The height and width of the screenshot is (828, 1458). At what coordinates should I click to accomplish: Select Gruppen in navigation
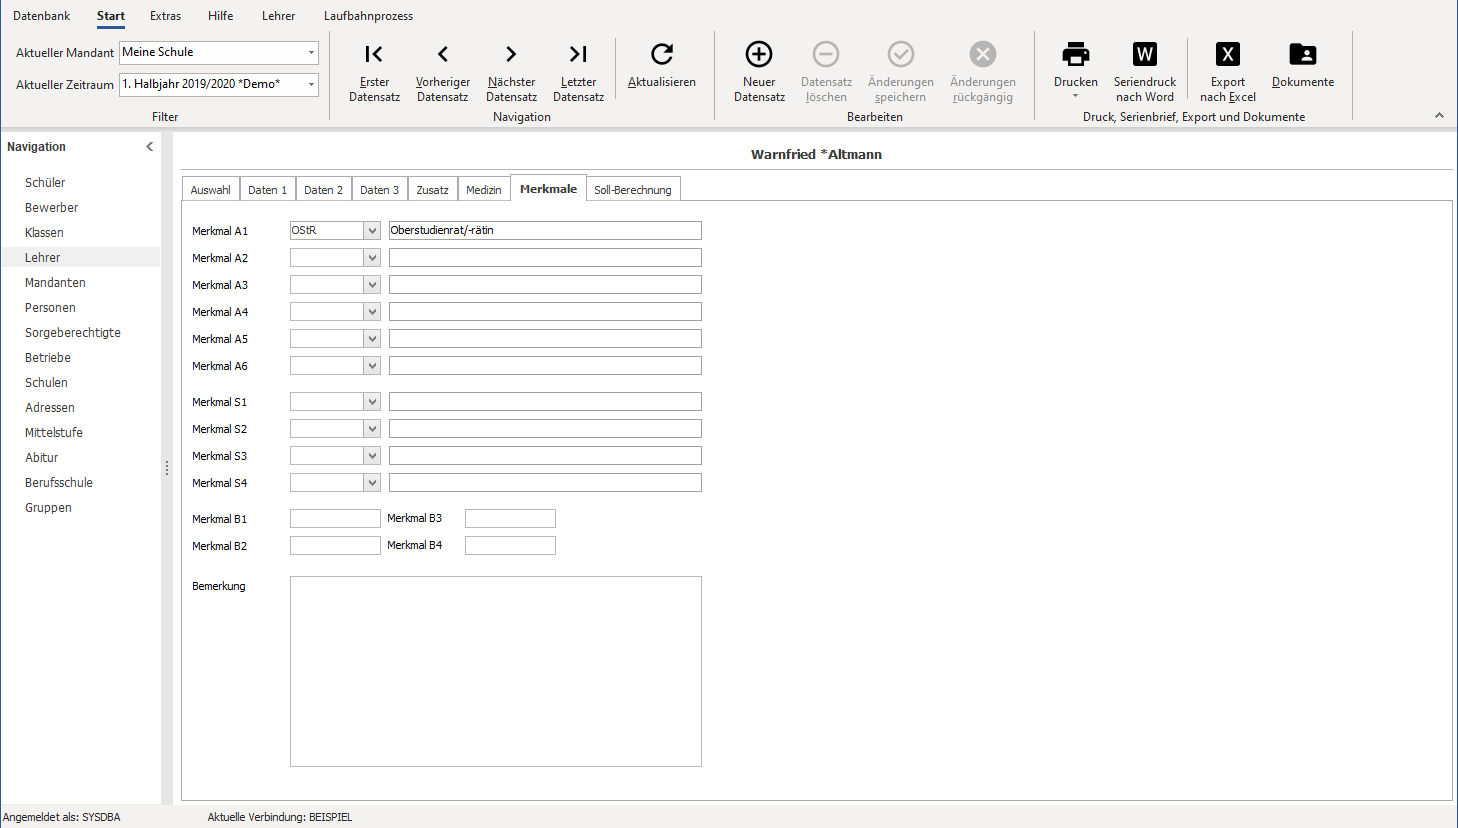click(x=48, y=508)
